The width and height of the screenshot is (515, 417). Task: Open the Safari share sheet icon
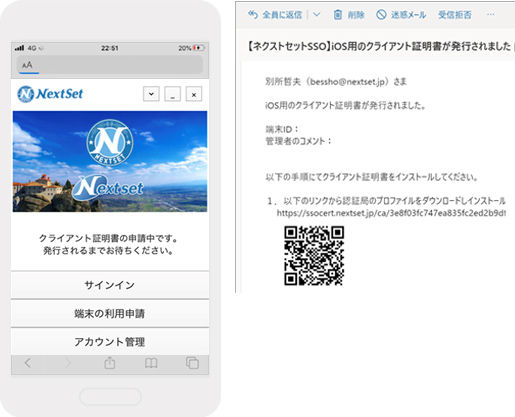pyautogui.click(x=109, y=363)
